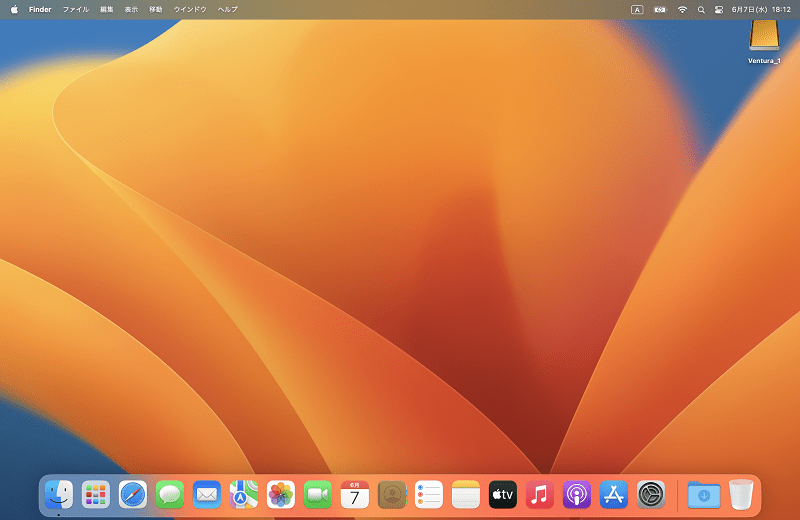Start FaceTime from the Dock
Image resolution: width=800 pixels, height=520 pixels.
[x=318, y=494]
